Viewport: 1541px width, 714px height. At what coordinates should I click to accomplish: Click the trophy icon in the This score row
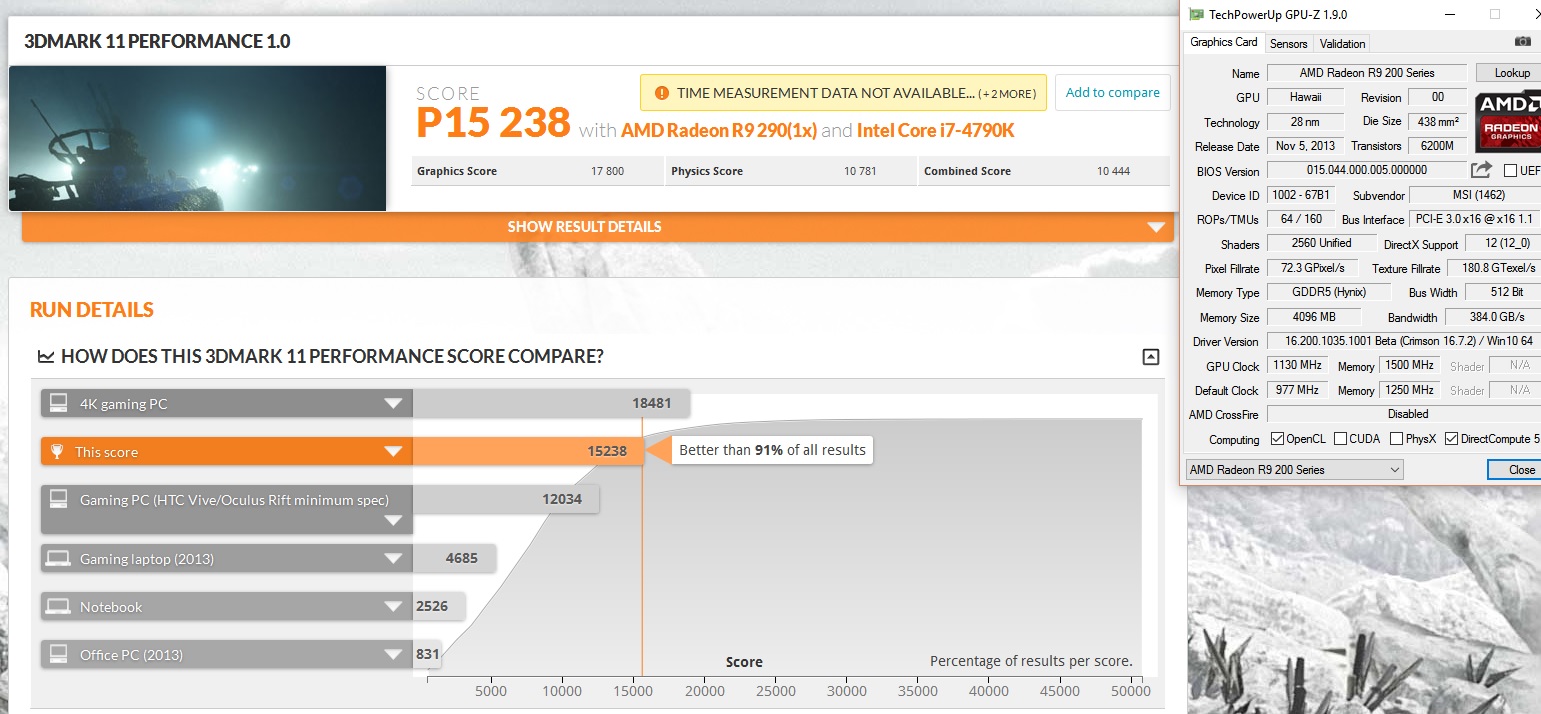[58, 452]
